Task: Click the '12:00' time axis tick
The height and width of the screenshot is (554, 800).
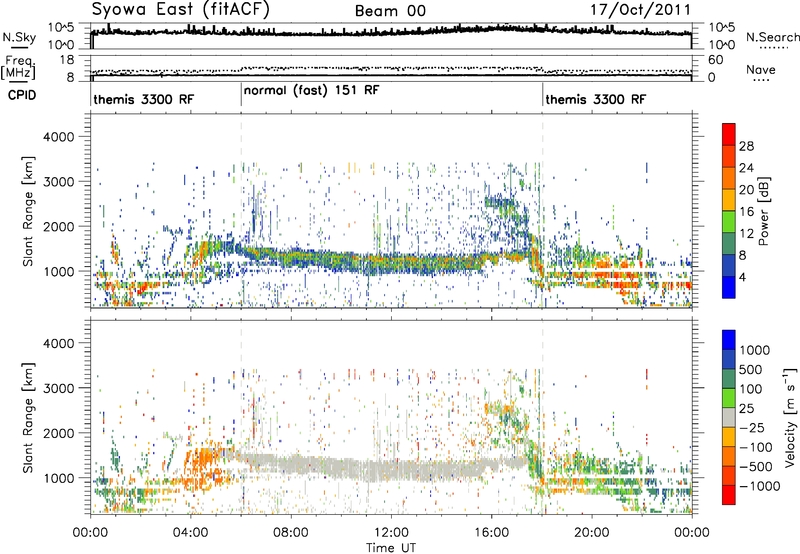Action: [391, 533]
